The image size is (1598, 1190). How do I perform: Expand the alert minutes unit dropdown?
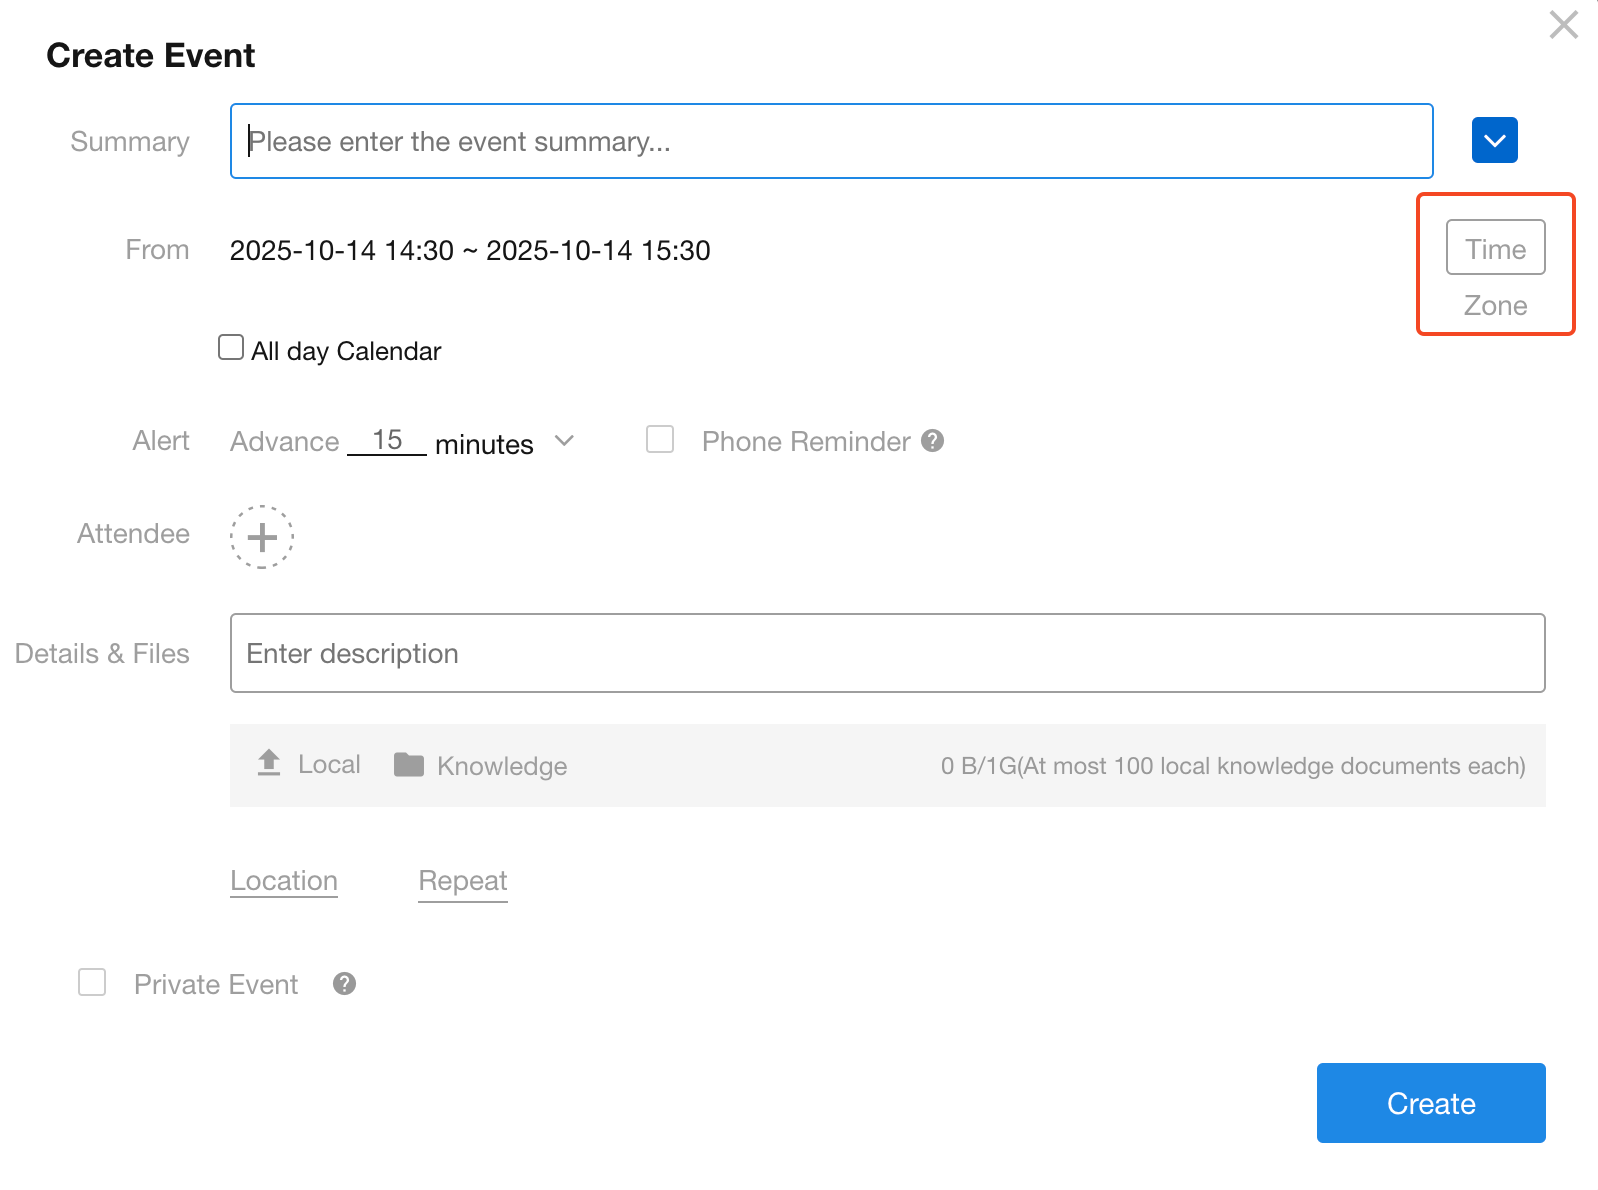[x=564, y=441]
